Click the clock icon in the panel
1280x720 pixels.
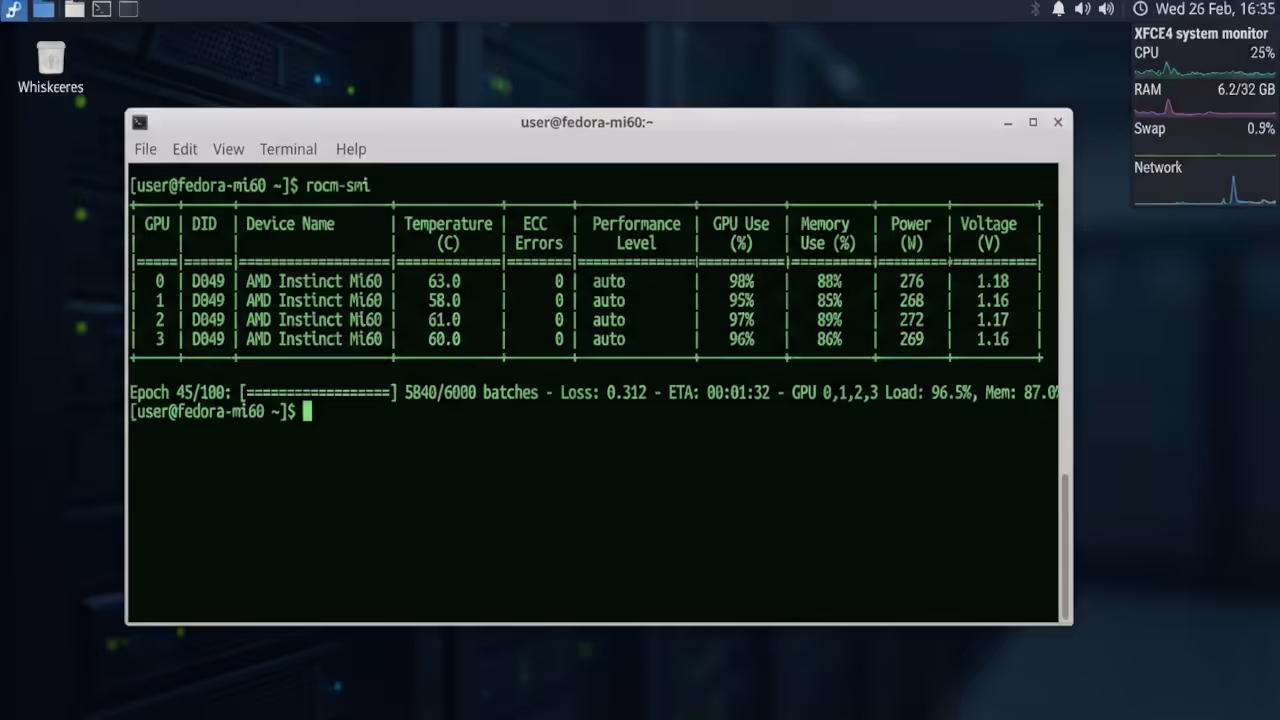[x=1140, y=9]
